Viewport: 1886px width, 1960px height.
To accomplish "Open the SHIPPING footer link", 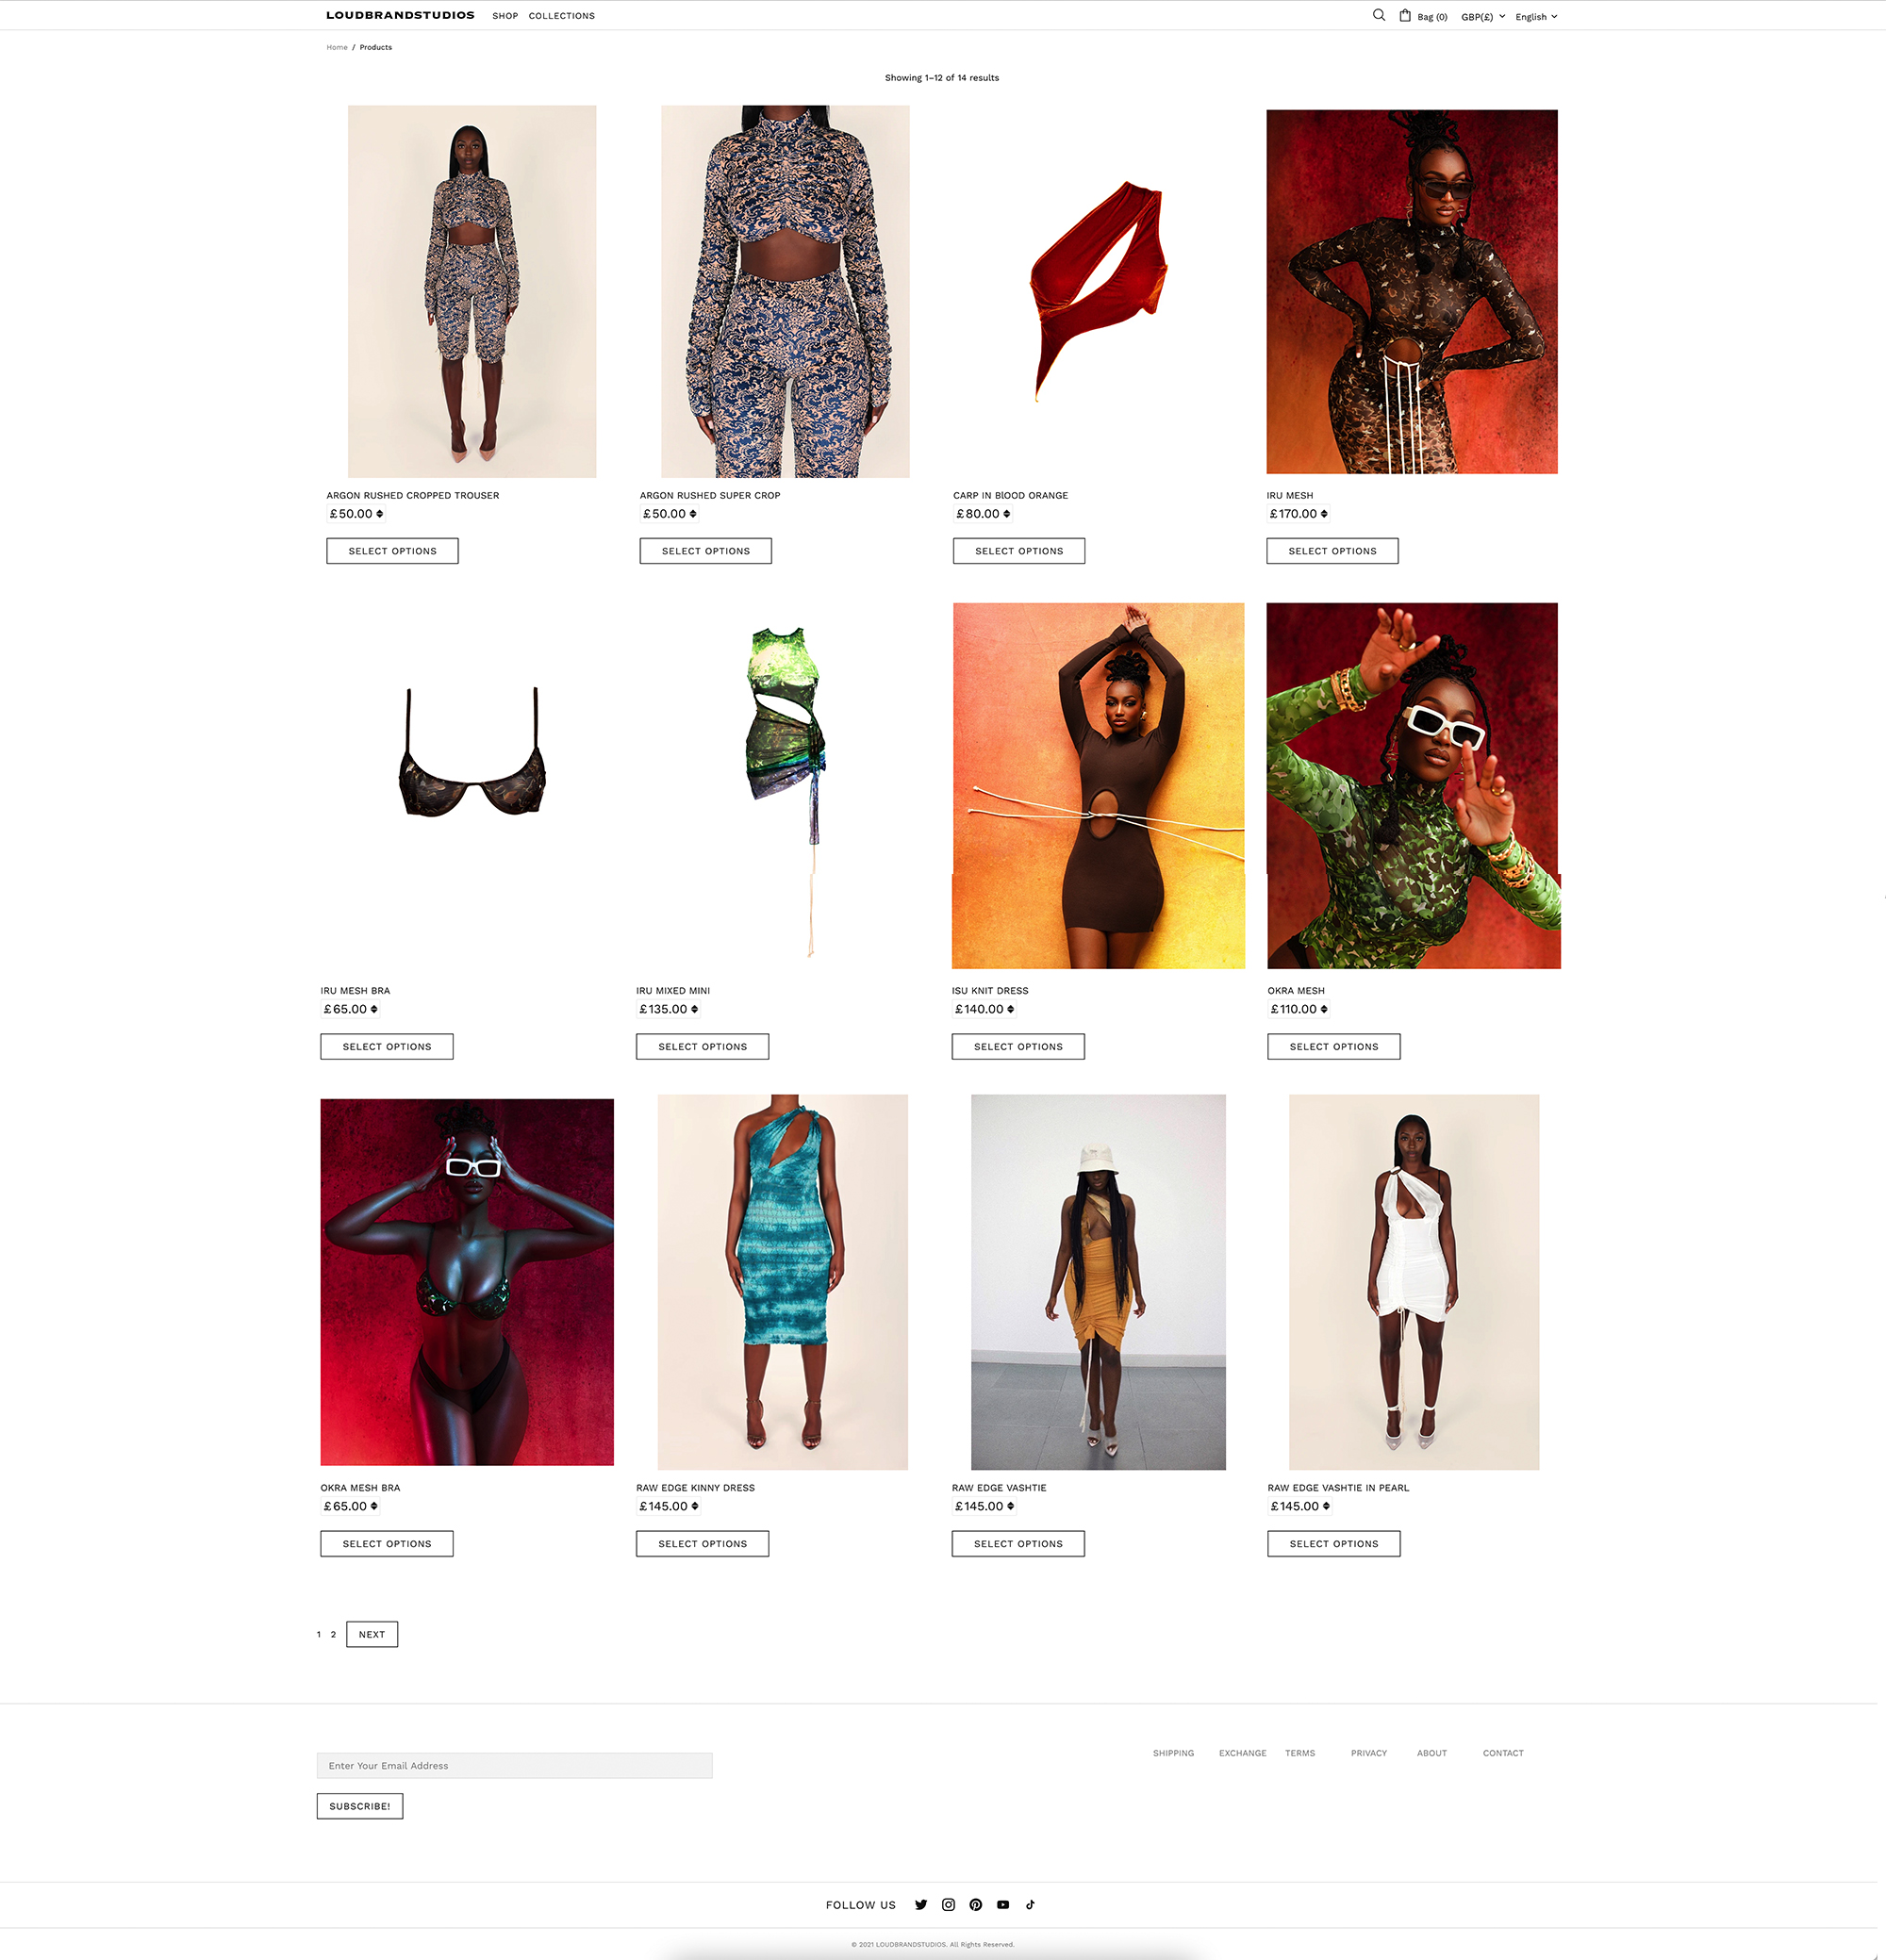I will [1173, 1753].
